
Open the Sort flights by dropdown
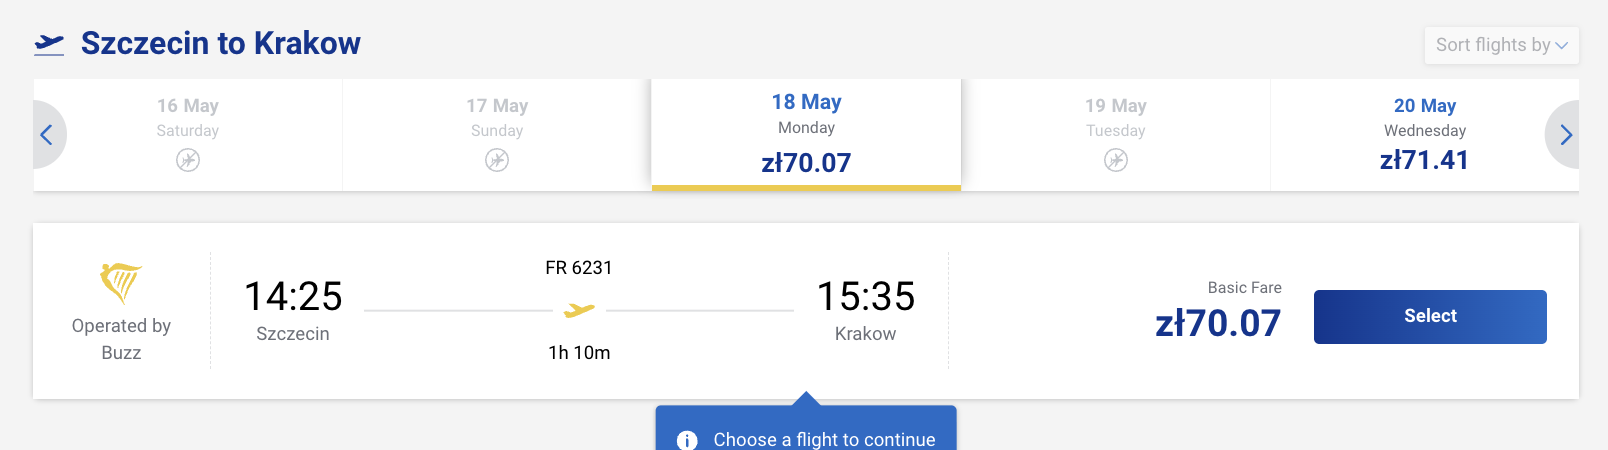1501,45
